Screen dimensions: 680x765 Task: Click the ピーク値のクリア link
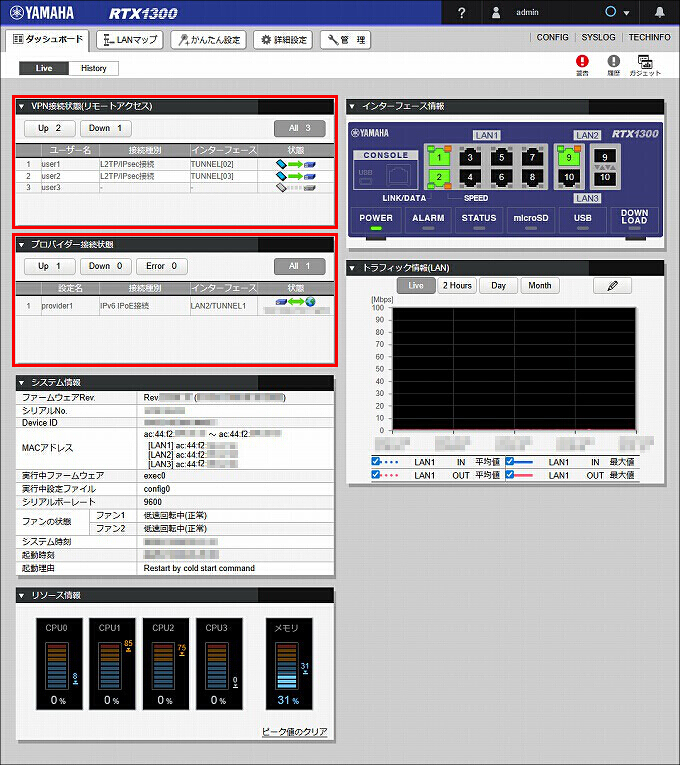click(294, 732)
